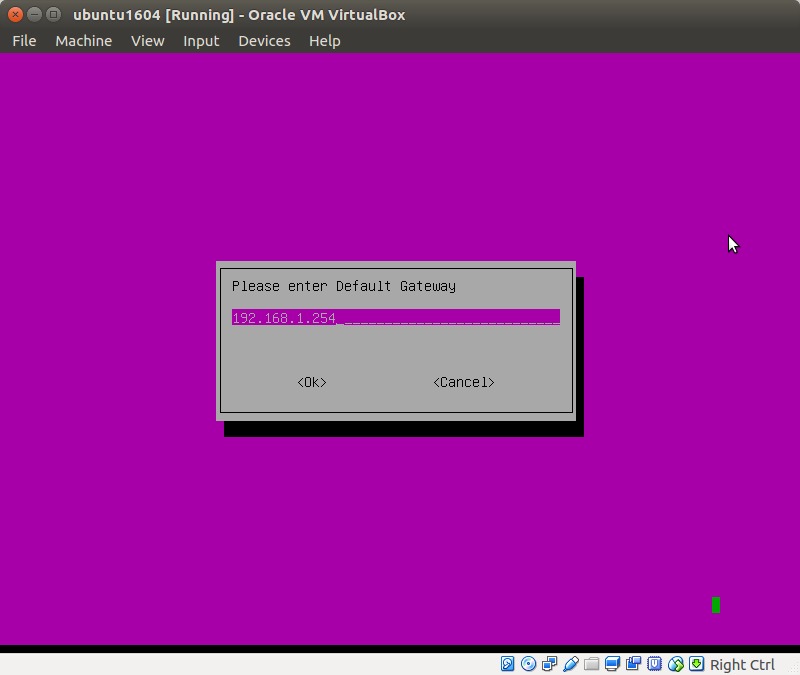Open the Input menu
800x675 pixels.
coord(201,41)
